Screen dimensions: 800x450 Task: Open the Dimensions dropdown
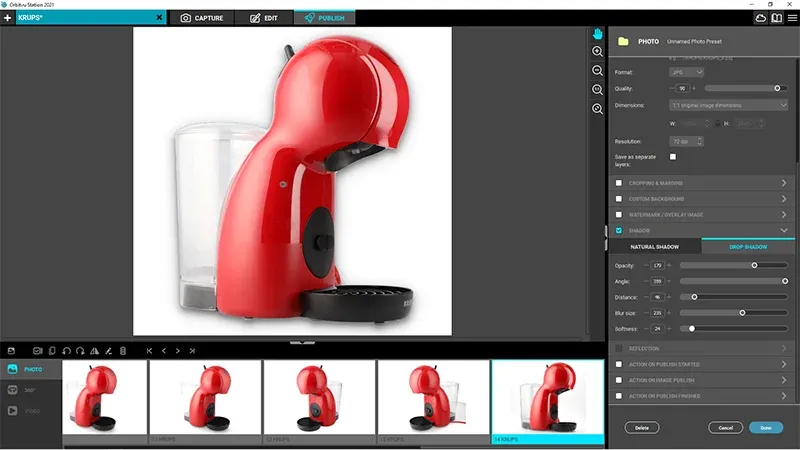[x=729, y=105]
